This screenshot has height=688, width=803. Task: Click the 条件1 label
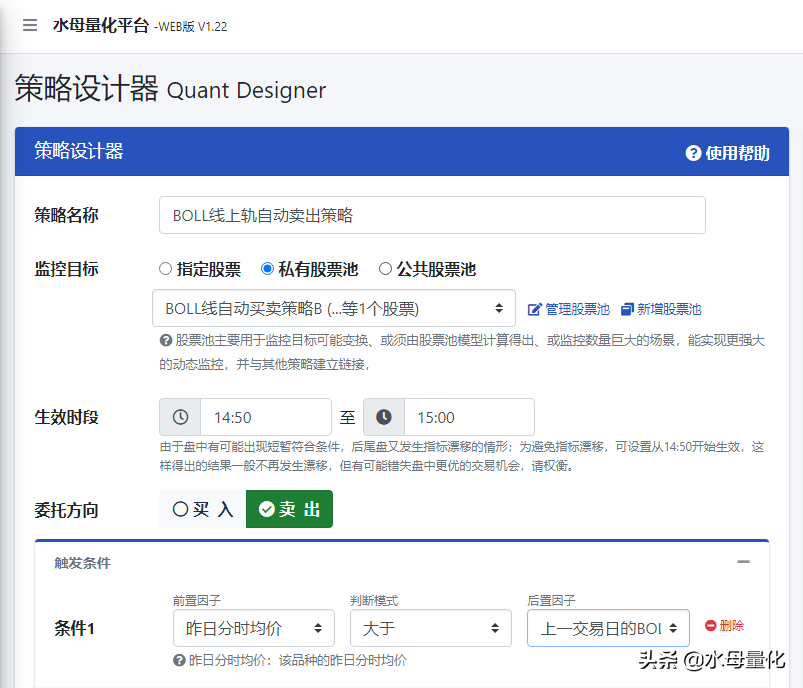pyautogui.click(x=74, y=628)
